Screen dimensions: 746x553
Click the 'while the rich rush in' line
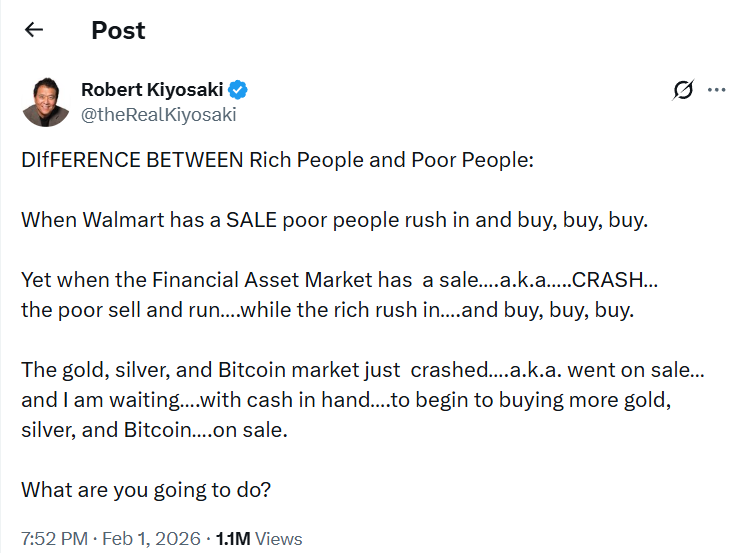click(x=326, y=309)
